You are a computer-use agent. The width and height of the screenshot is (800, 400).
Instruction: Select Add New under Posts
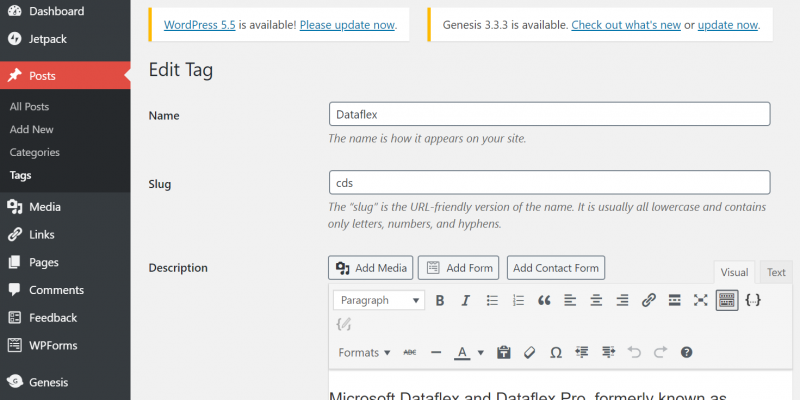coord(32,130)
